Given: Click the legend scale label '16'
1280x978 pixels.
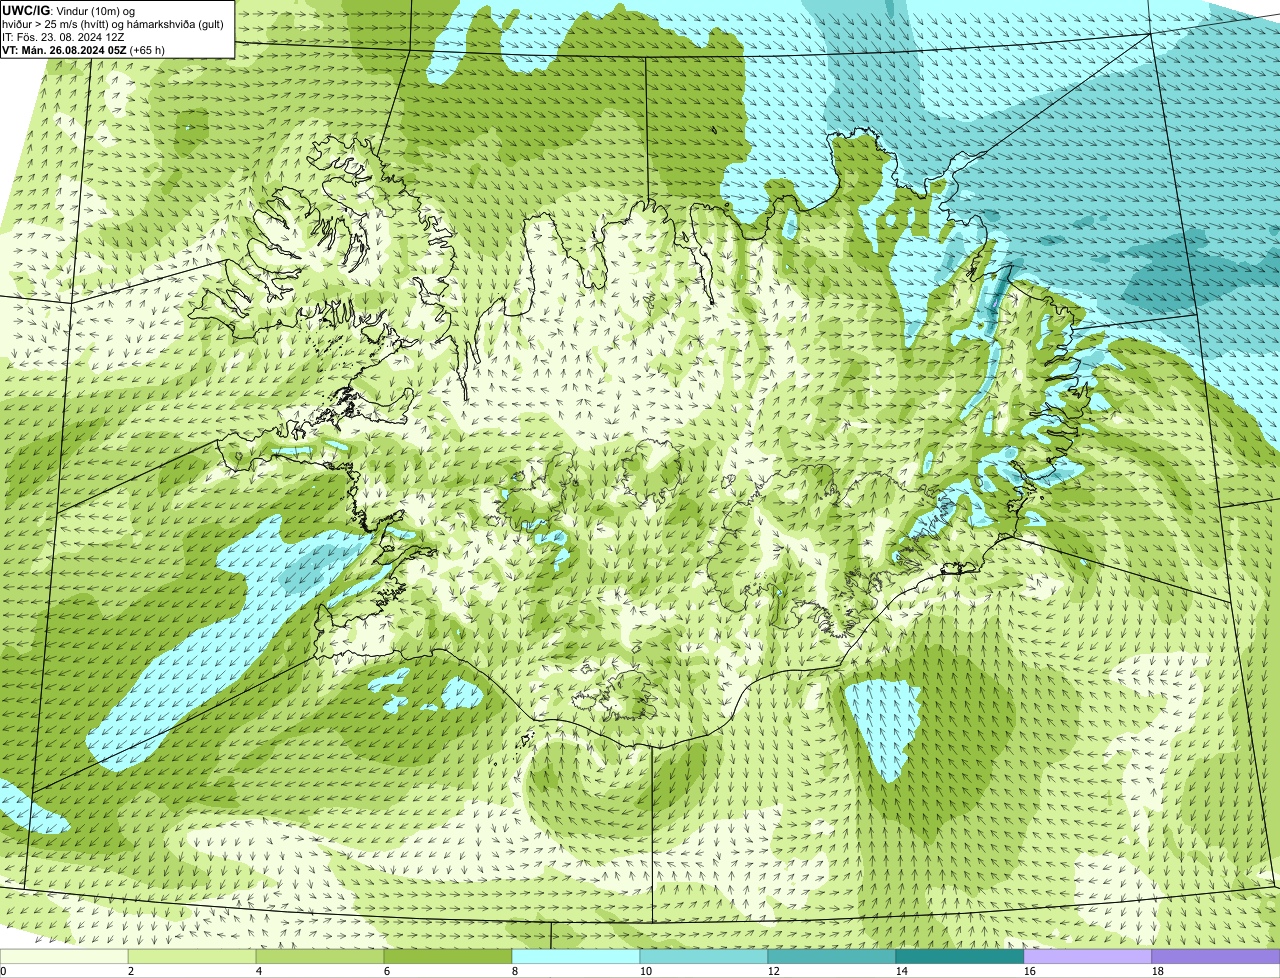Looking at the screenshot, I should pos(1030,971).
